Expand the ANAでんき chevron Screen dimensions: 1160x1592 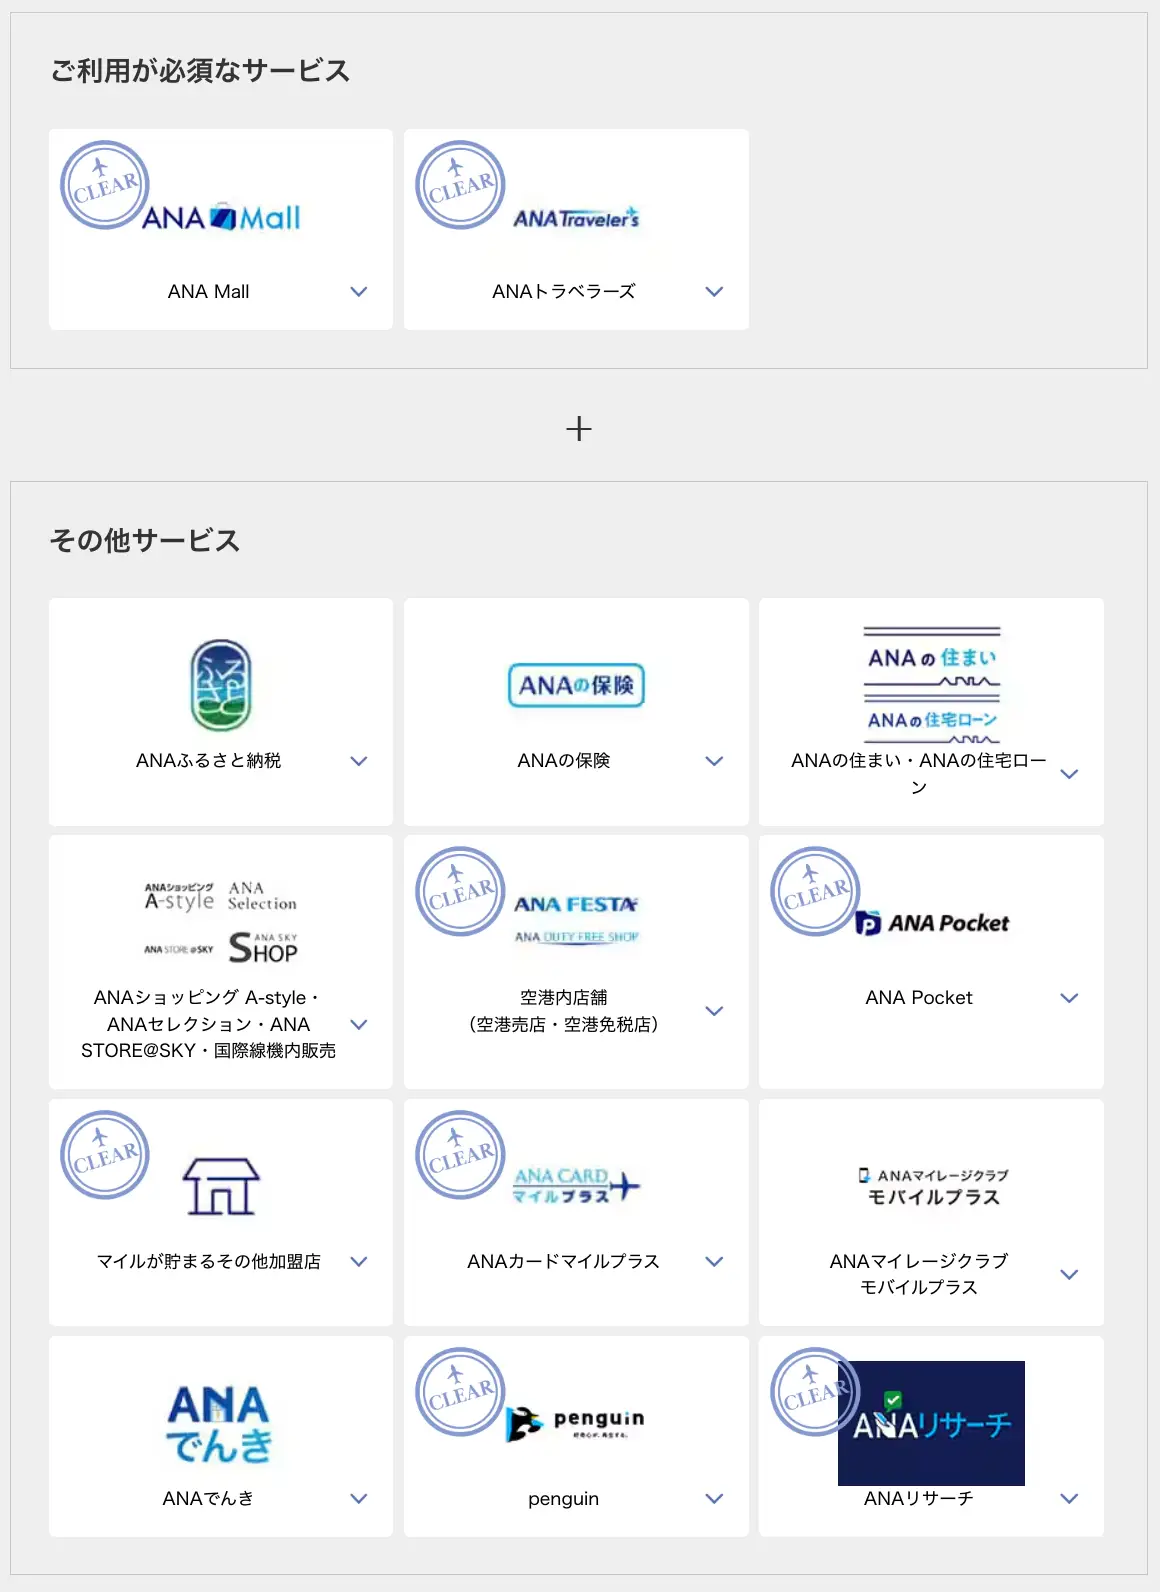point(359,1499)
